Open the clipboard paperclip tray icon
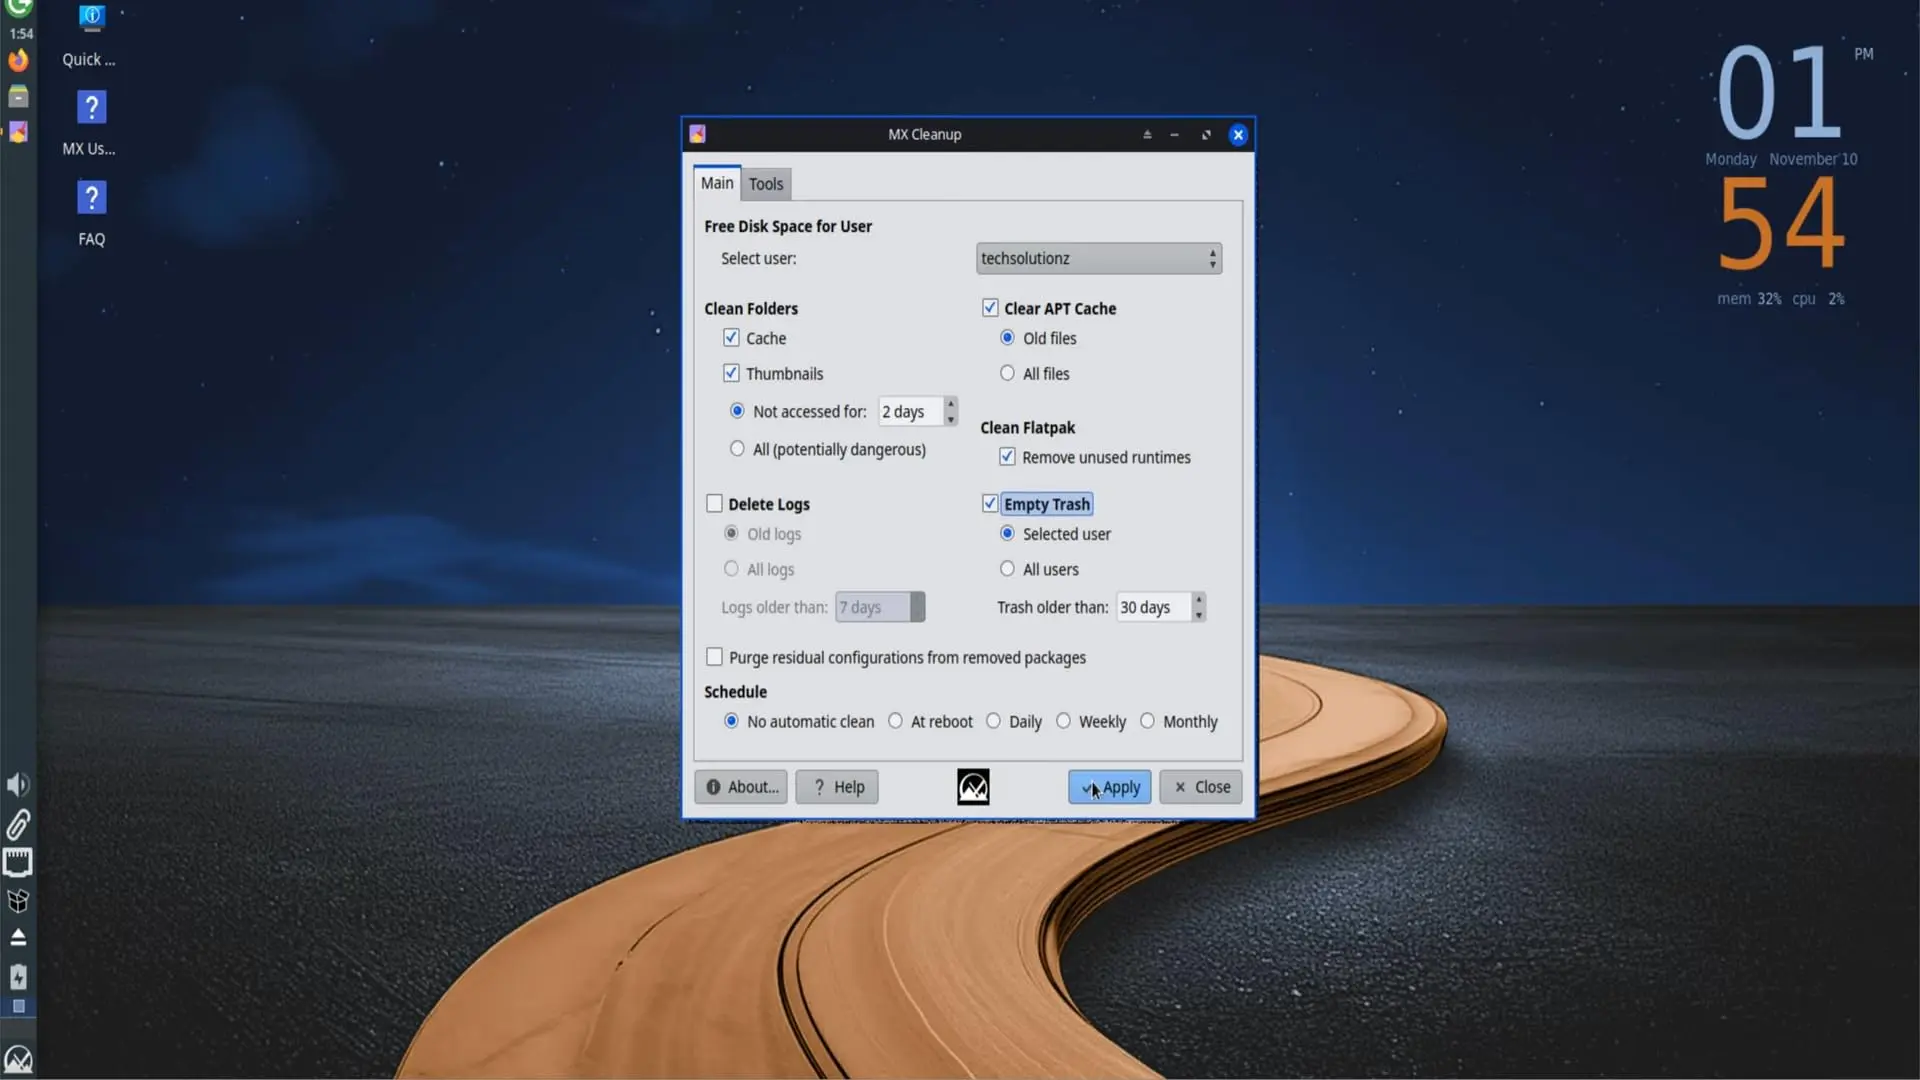1920x1080 pixels. coord(18,824)
